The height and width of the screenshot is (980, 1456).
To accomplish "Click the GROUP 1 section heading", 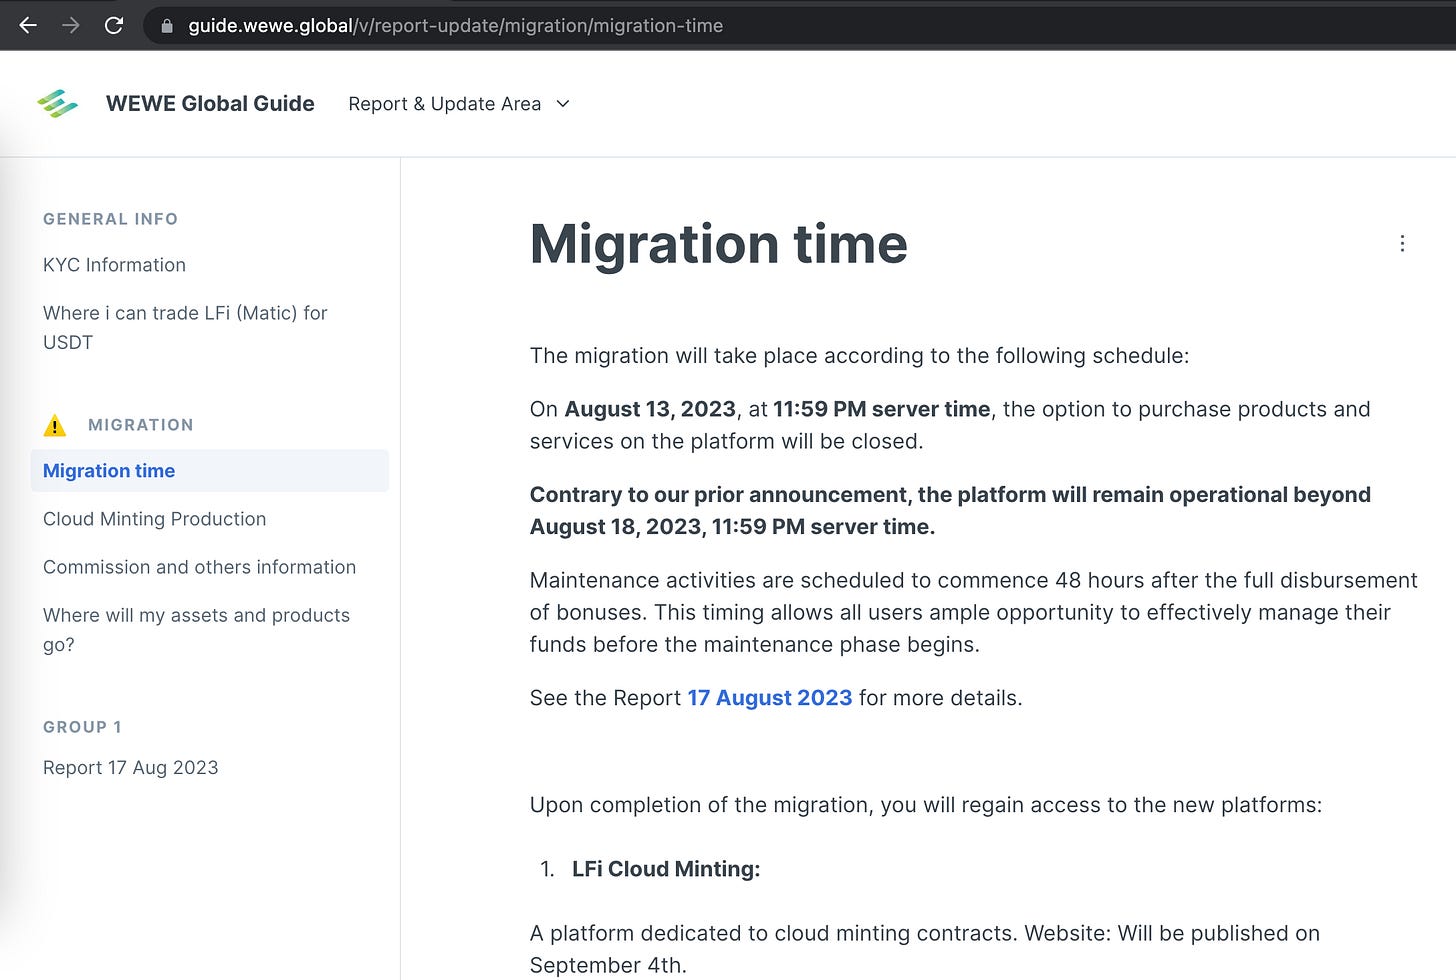I will coord(82,727).
